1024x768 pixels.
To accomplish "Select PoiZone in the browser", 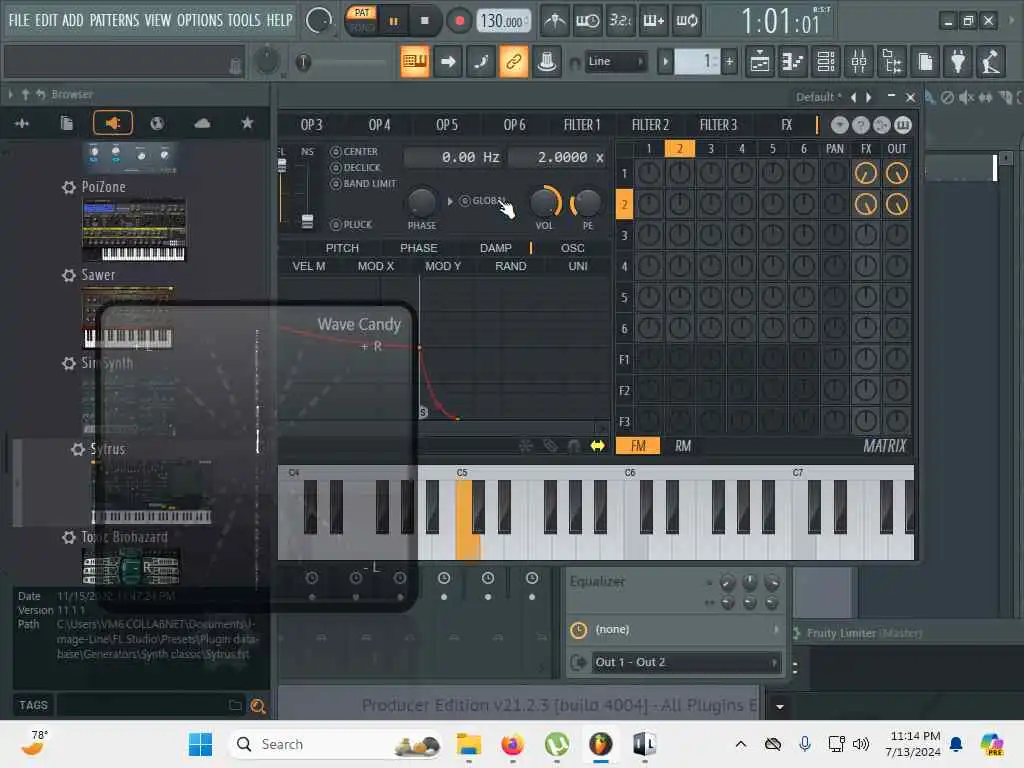I will pyautogui.click(x=103, y=187).
